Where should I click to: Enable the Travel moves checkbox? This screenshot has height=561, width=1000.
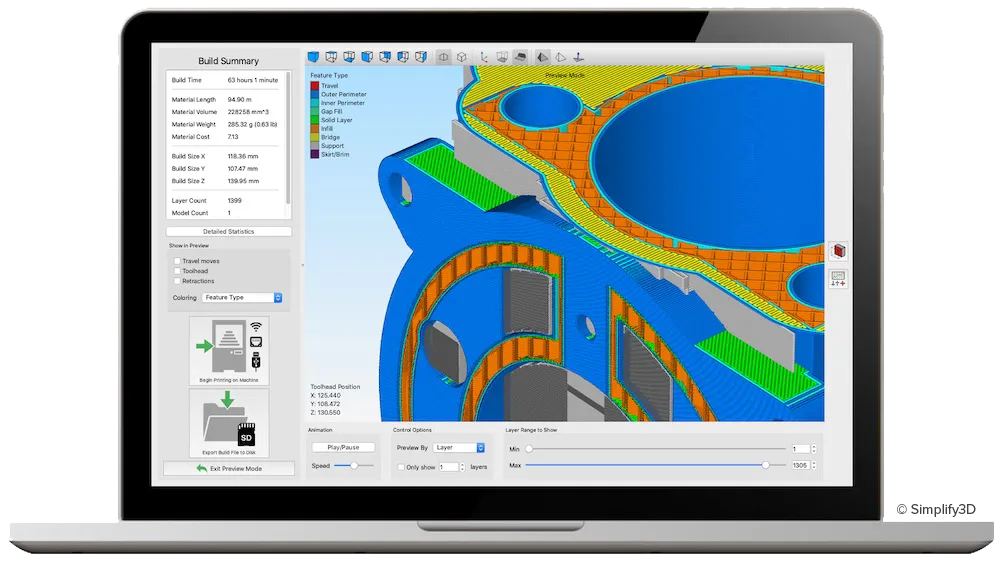tap(177, 261)
